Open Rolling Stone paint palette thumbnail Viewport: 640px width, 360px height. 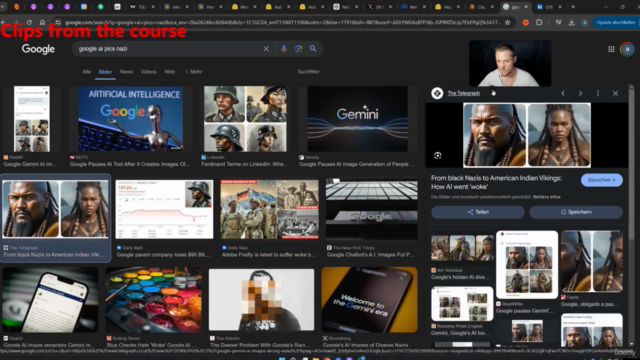click(x=153, y=300)
